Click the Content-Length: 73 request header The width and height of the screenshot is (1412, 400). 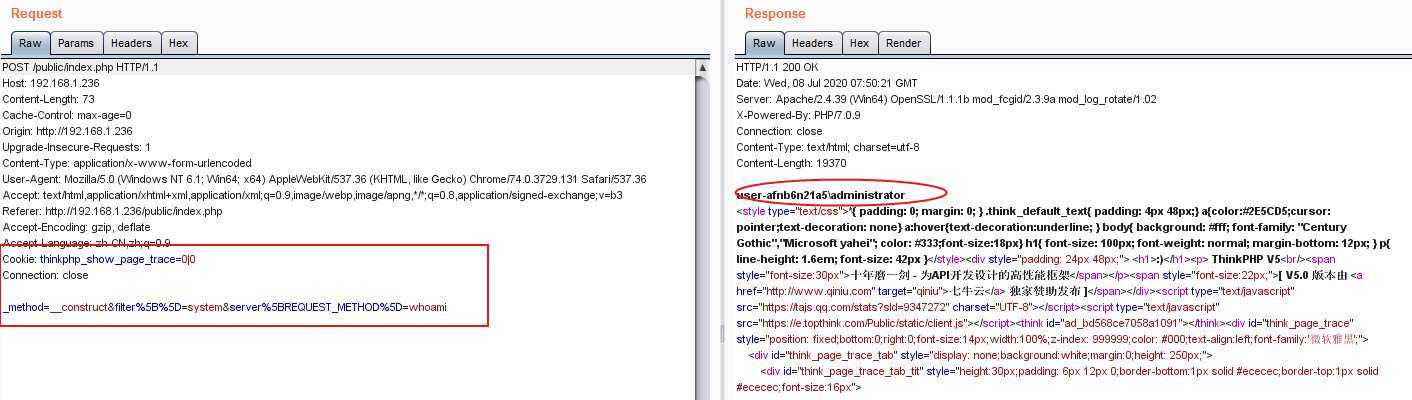tap(48, 99)
